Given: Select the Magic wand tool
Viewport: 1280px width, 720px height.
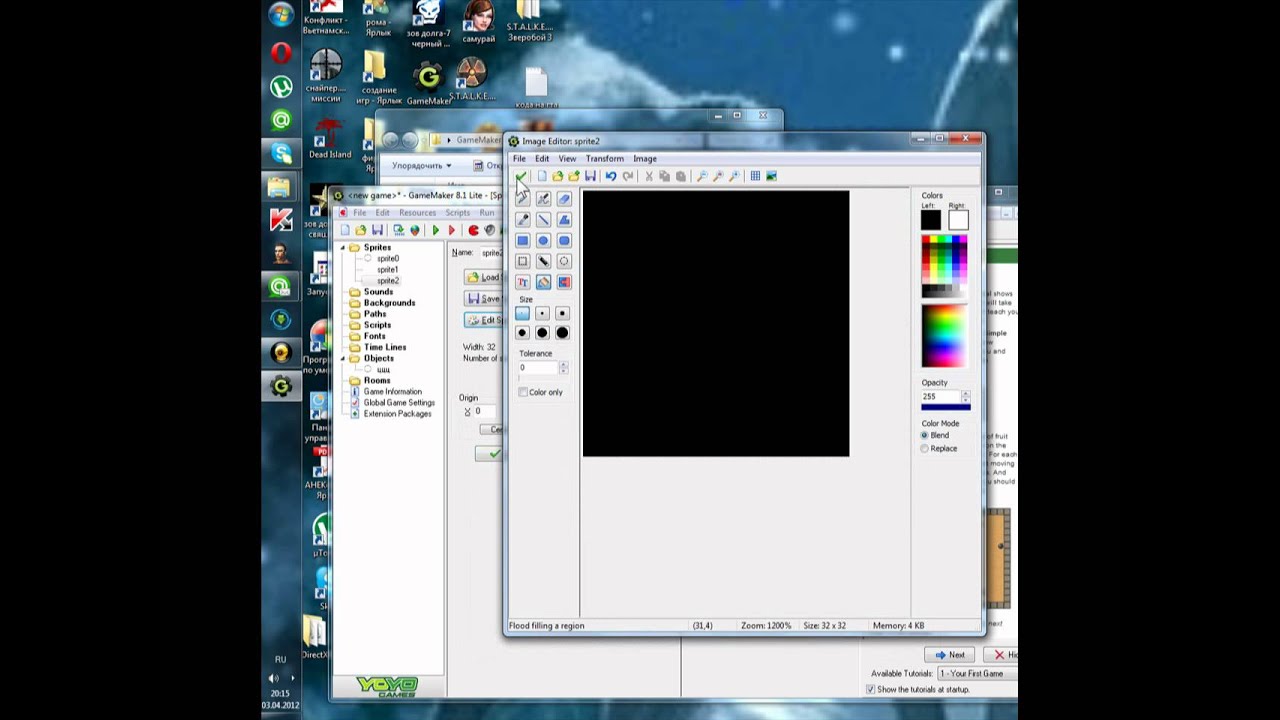Looking at the screenshot, I should 543,262.
